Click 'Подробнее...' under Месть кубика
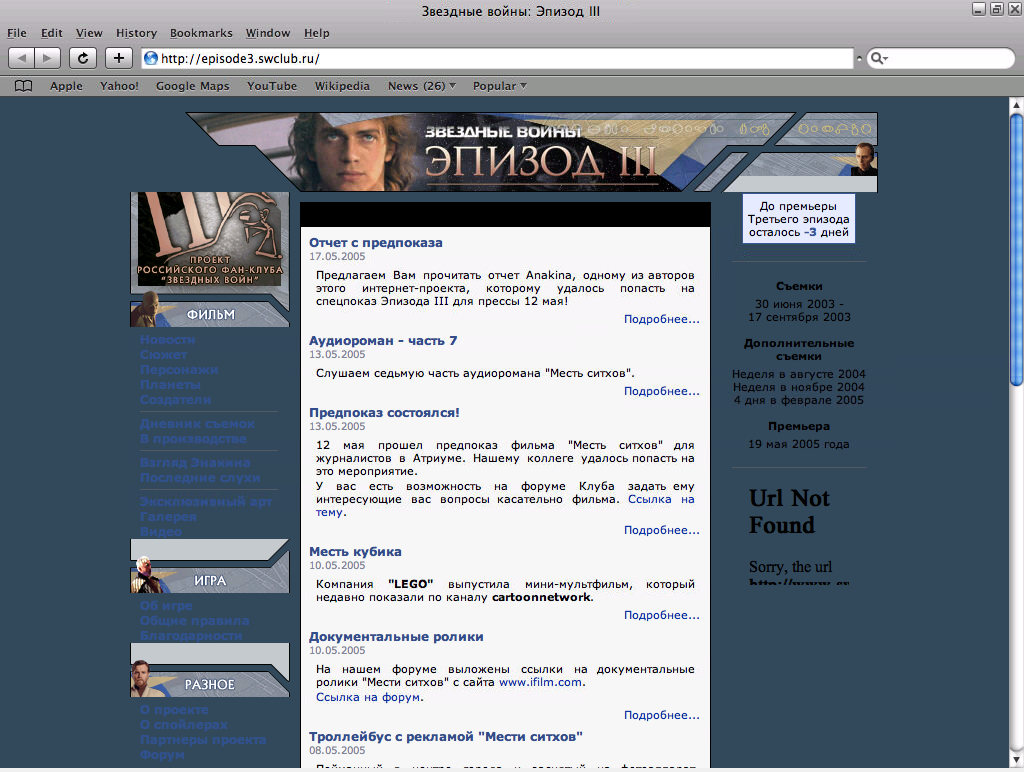Image resolution: width=1024 pixels, height=772 pixels. click(x=662, y=615)
